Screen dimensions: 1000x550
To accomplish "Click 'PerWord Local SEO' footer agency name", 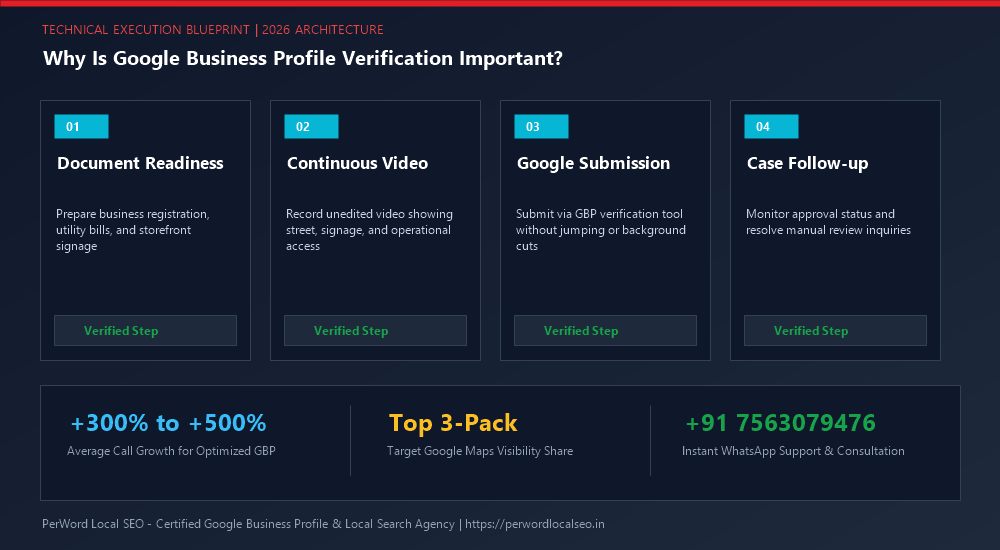I will click(x=93, y=524).
